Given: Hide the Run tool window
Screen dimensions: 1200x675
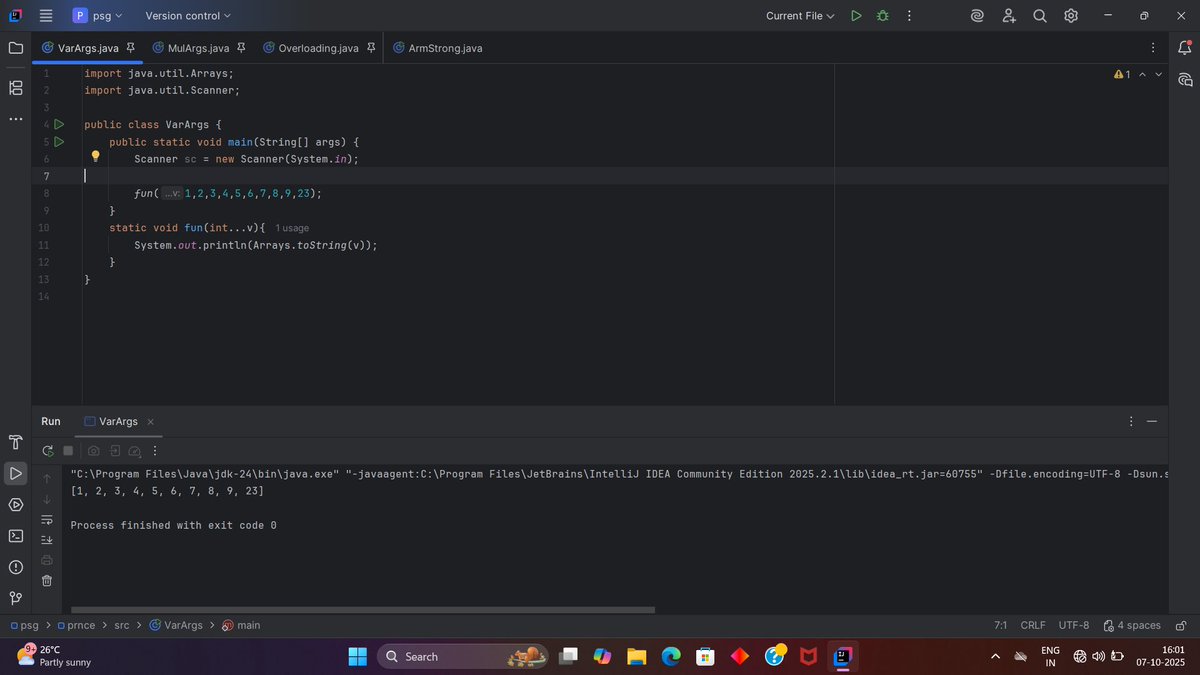Looking at the screenshot, I should (x=1152, y=421).
